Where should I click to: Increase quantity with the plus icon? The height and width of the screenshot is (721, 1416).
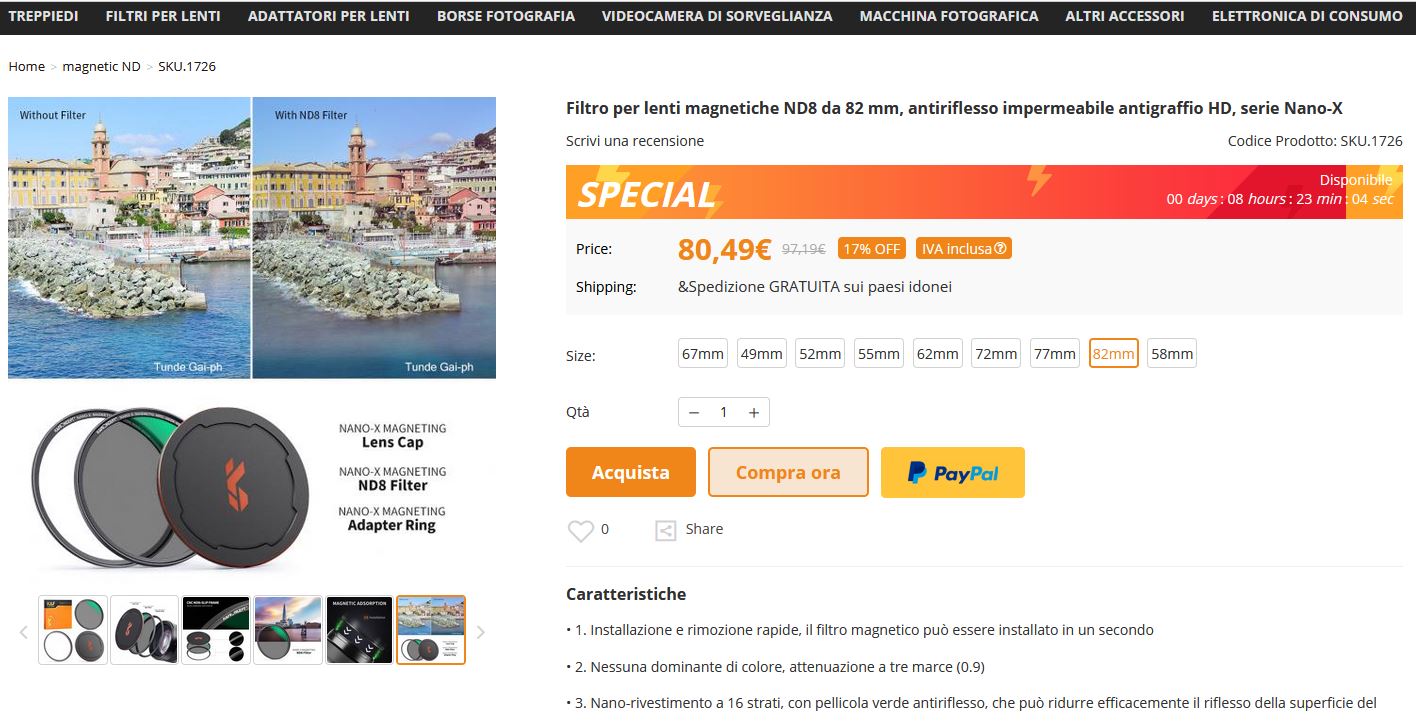[754, 412]
